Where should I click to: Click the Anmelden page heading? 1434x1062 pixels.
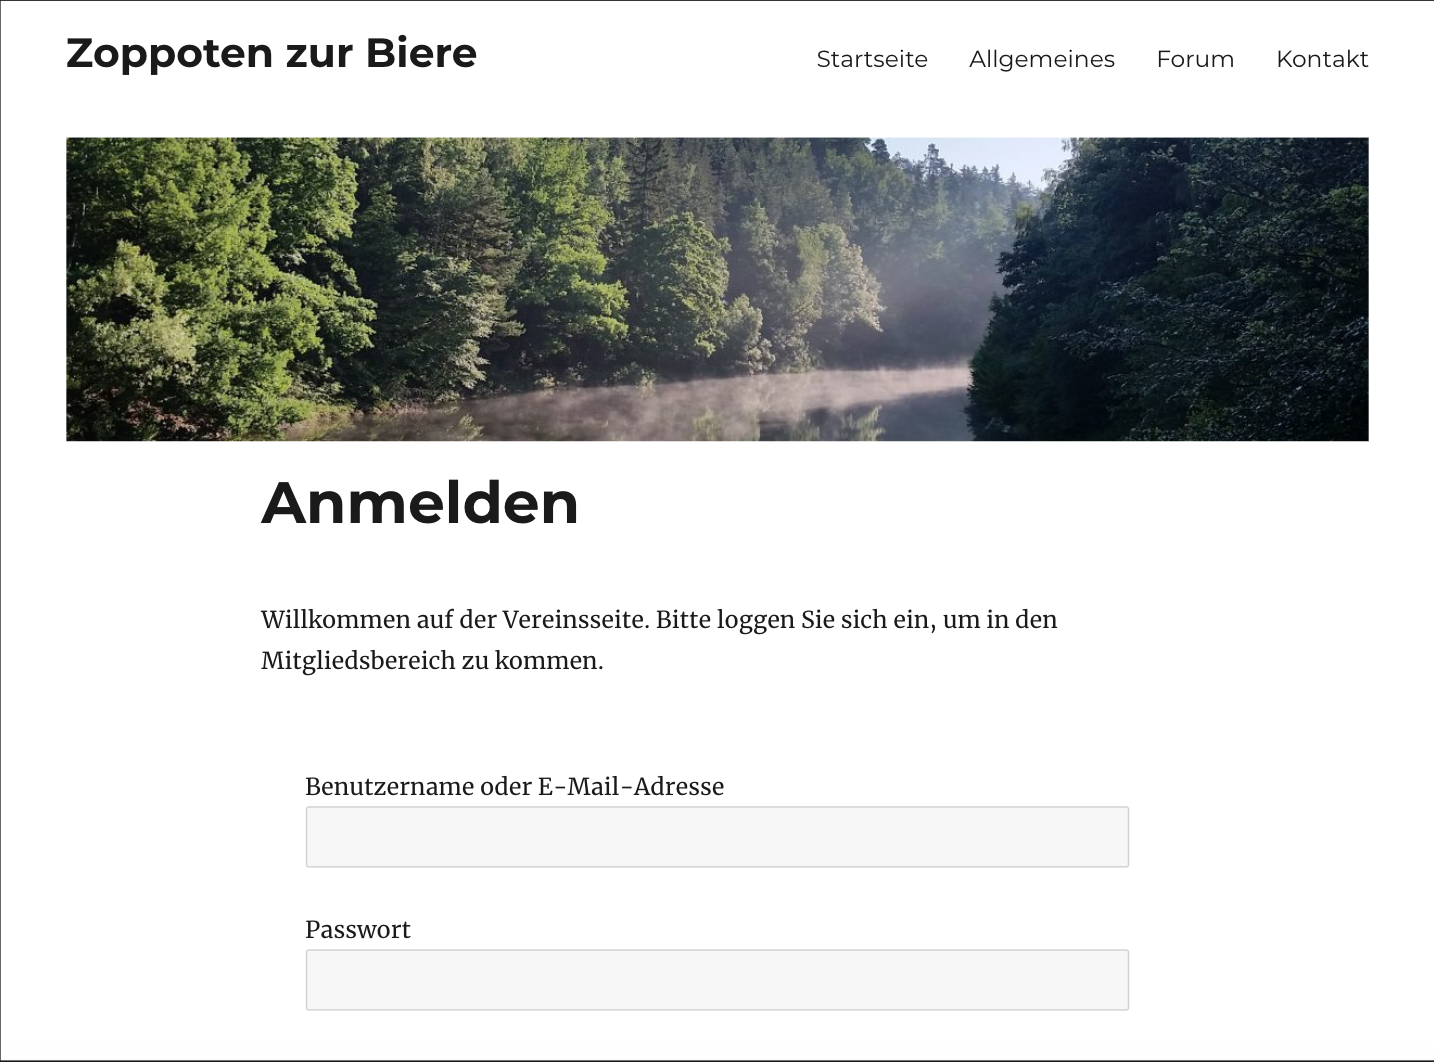click(x=420, y=502)
